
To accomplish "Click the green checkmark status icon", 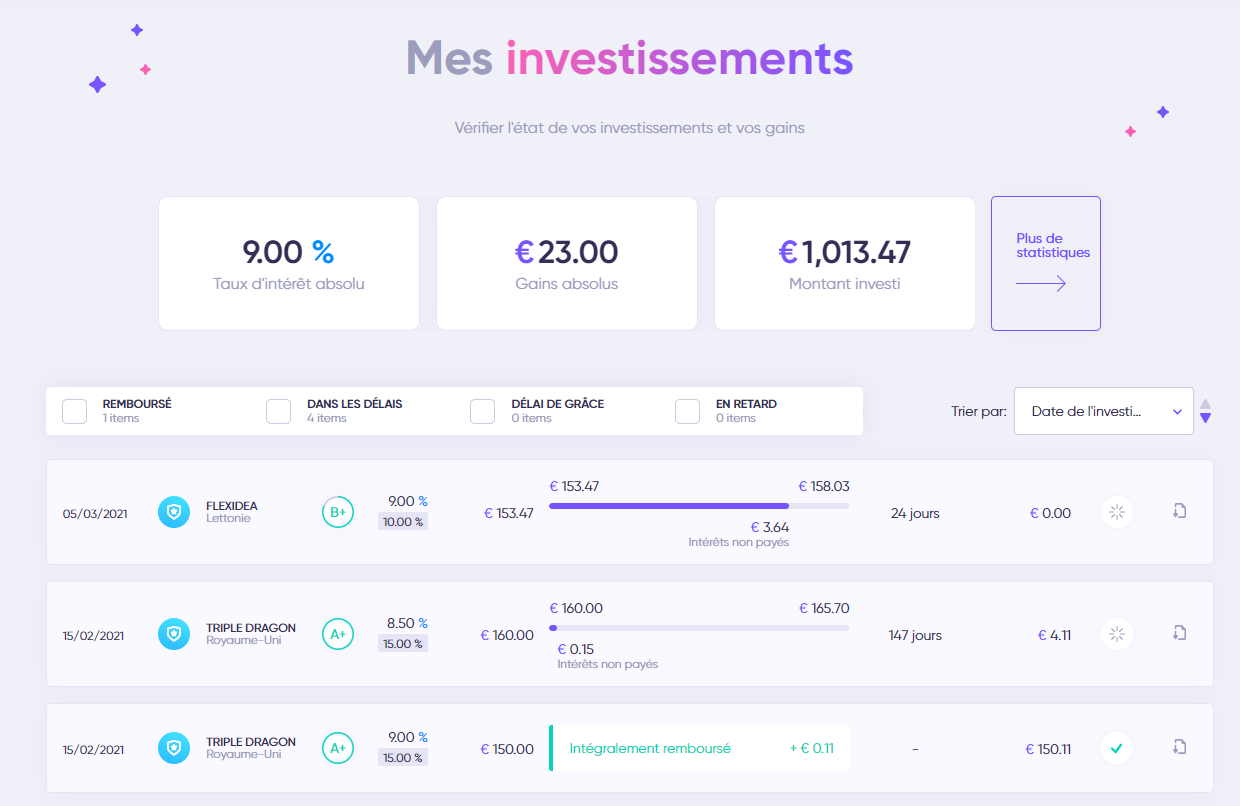I will [x=1117, y=747].
